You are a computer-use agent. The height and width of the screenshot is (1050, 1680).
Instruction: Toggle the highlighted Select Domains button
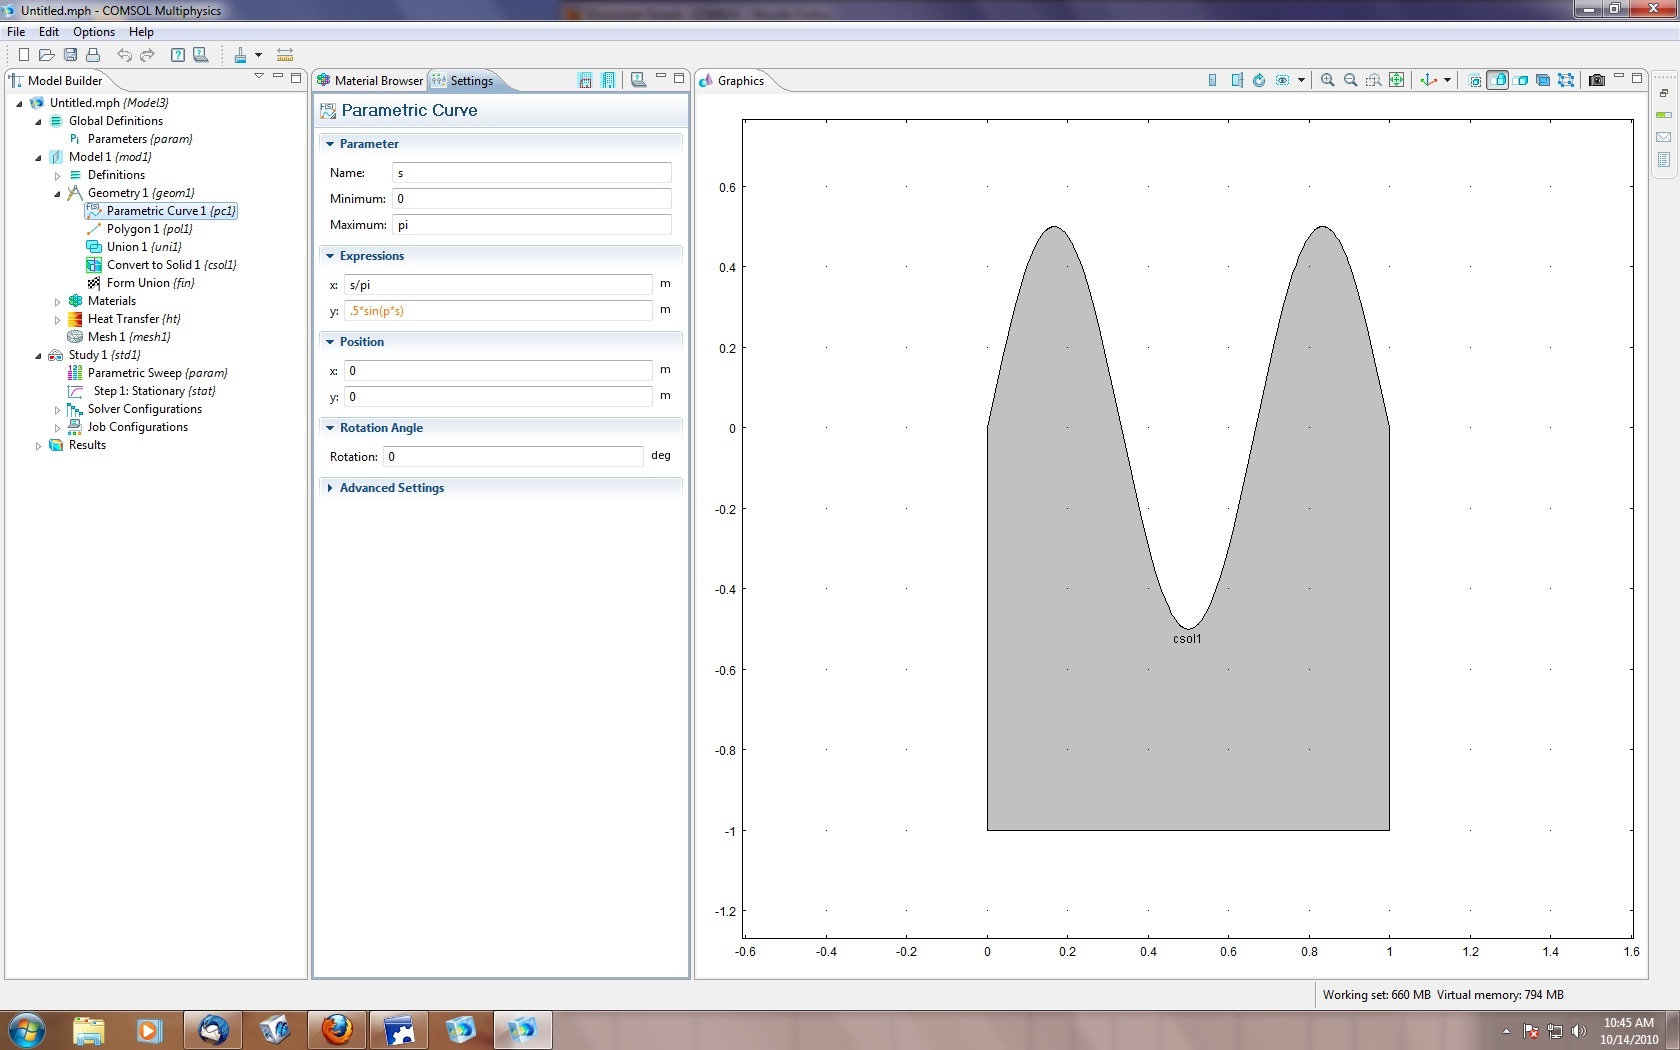pos(1498,80)
